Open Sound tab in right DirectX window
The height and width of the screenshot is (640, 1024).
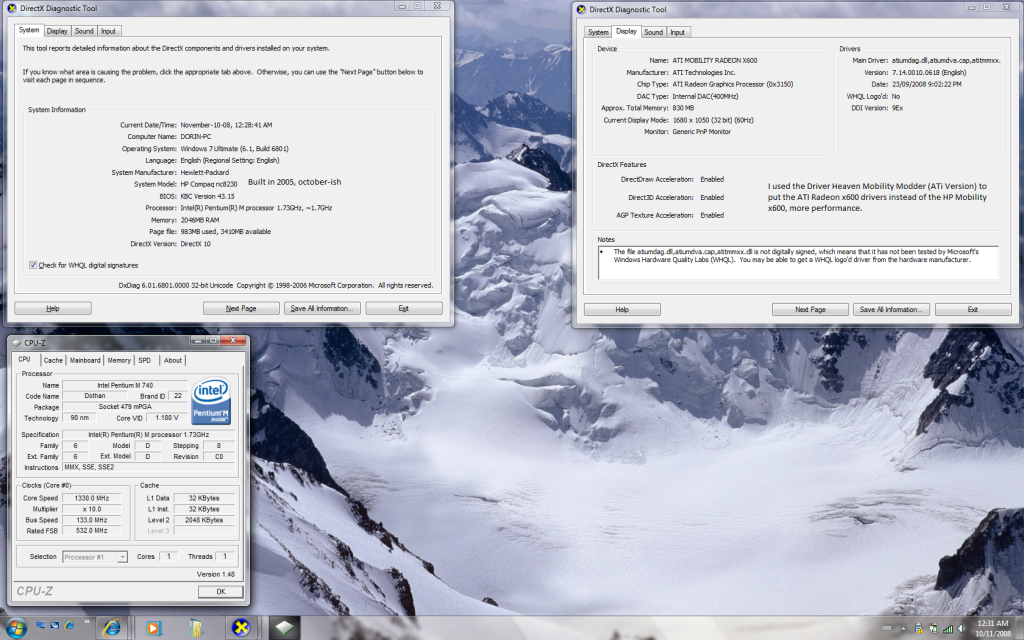654,32
